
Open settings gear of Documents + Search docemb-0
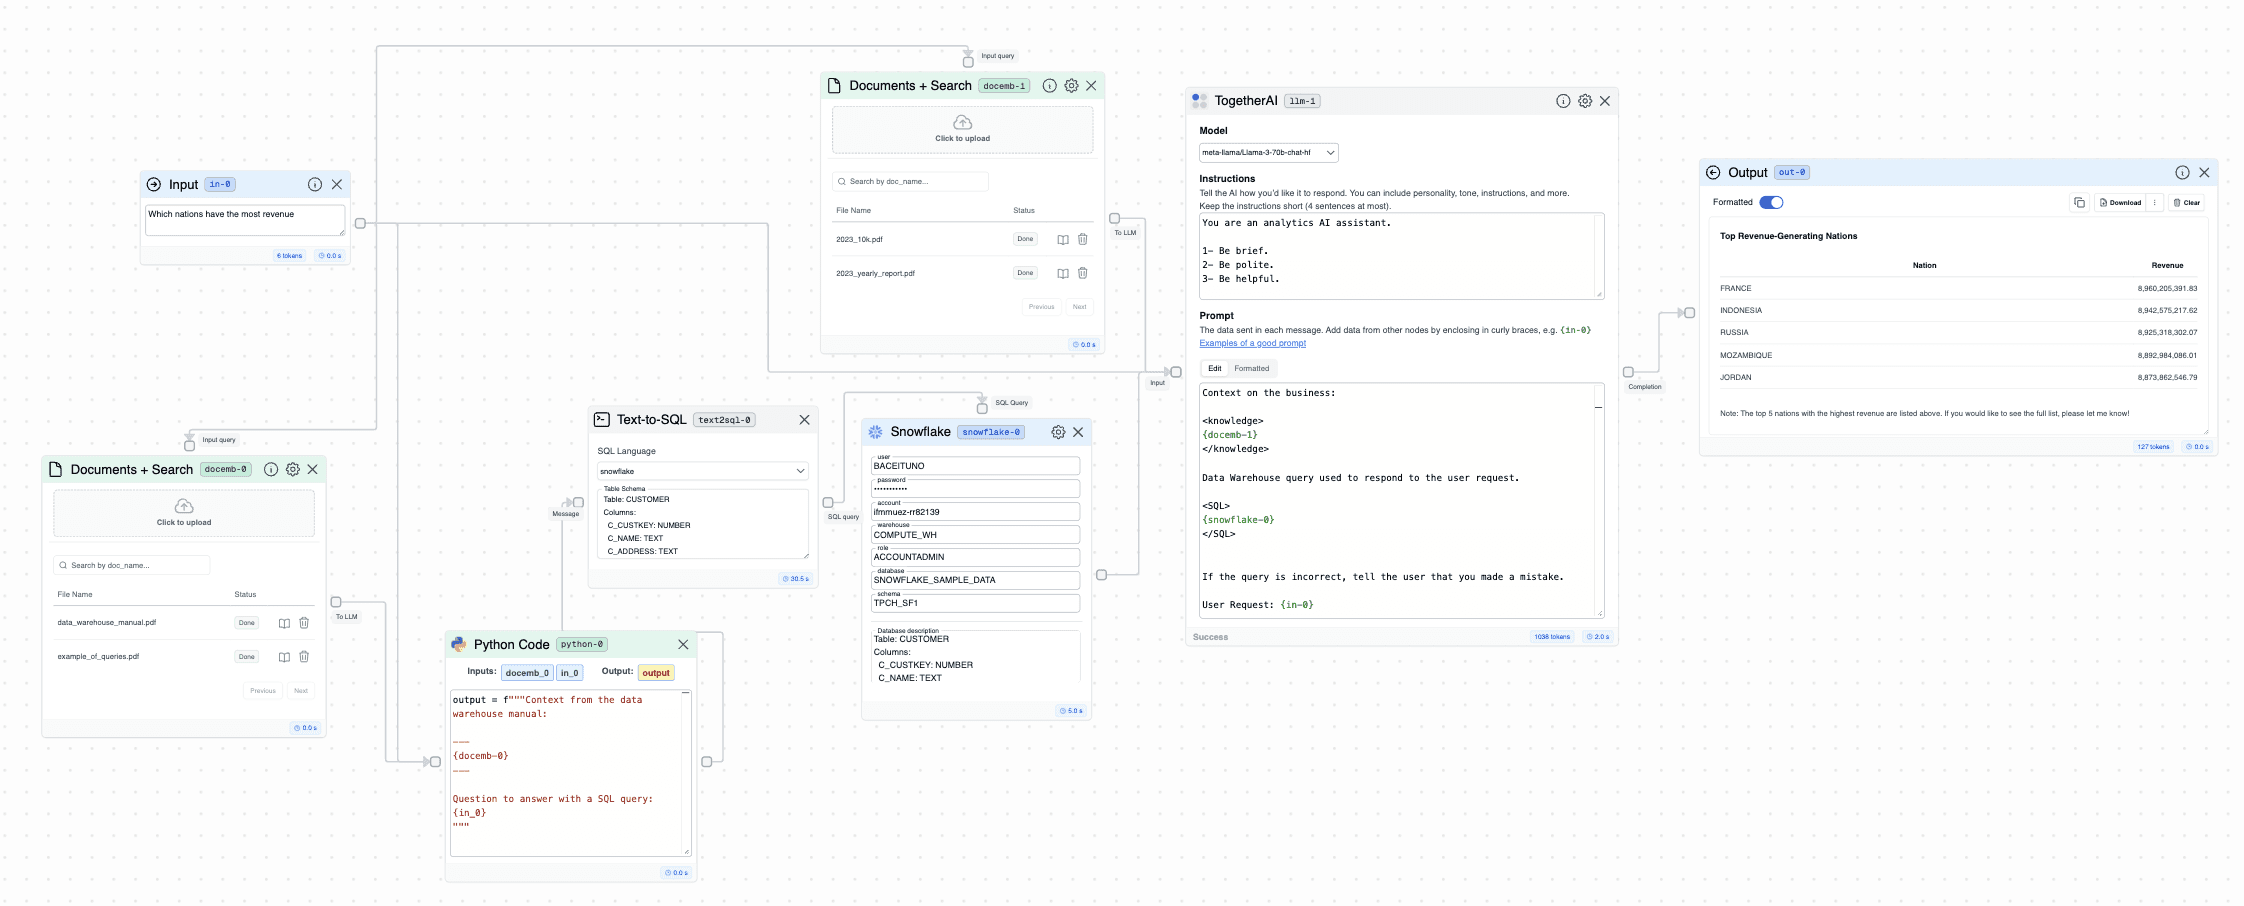[293, 469]
